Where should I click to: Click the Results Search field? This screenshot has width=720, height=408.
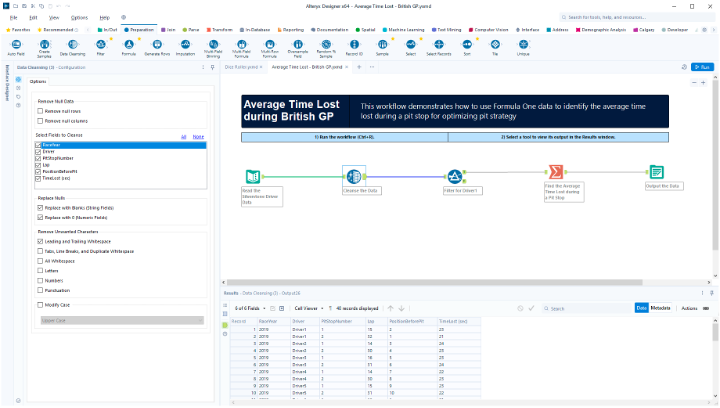pyautogui.click(x=587, y=308)
